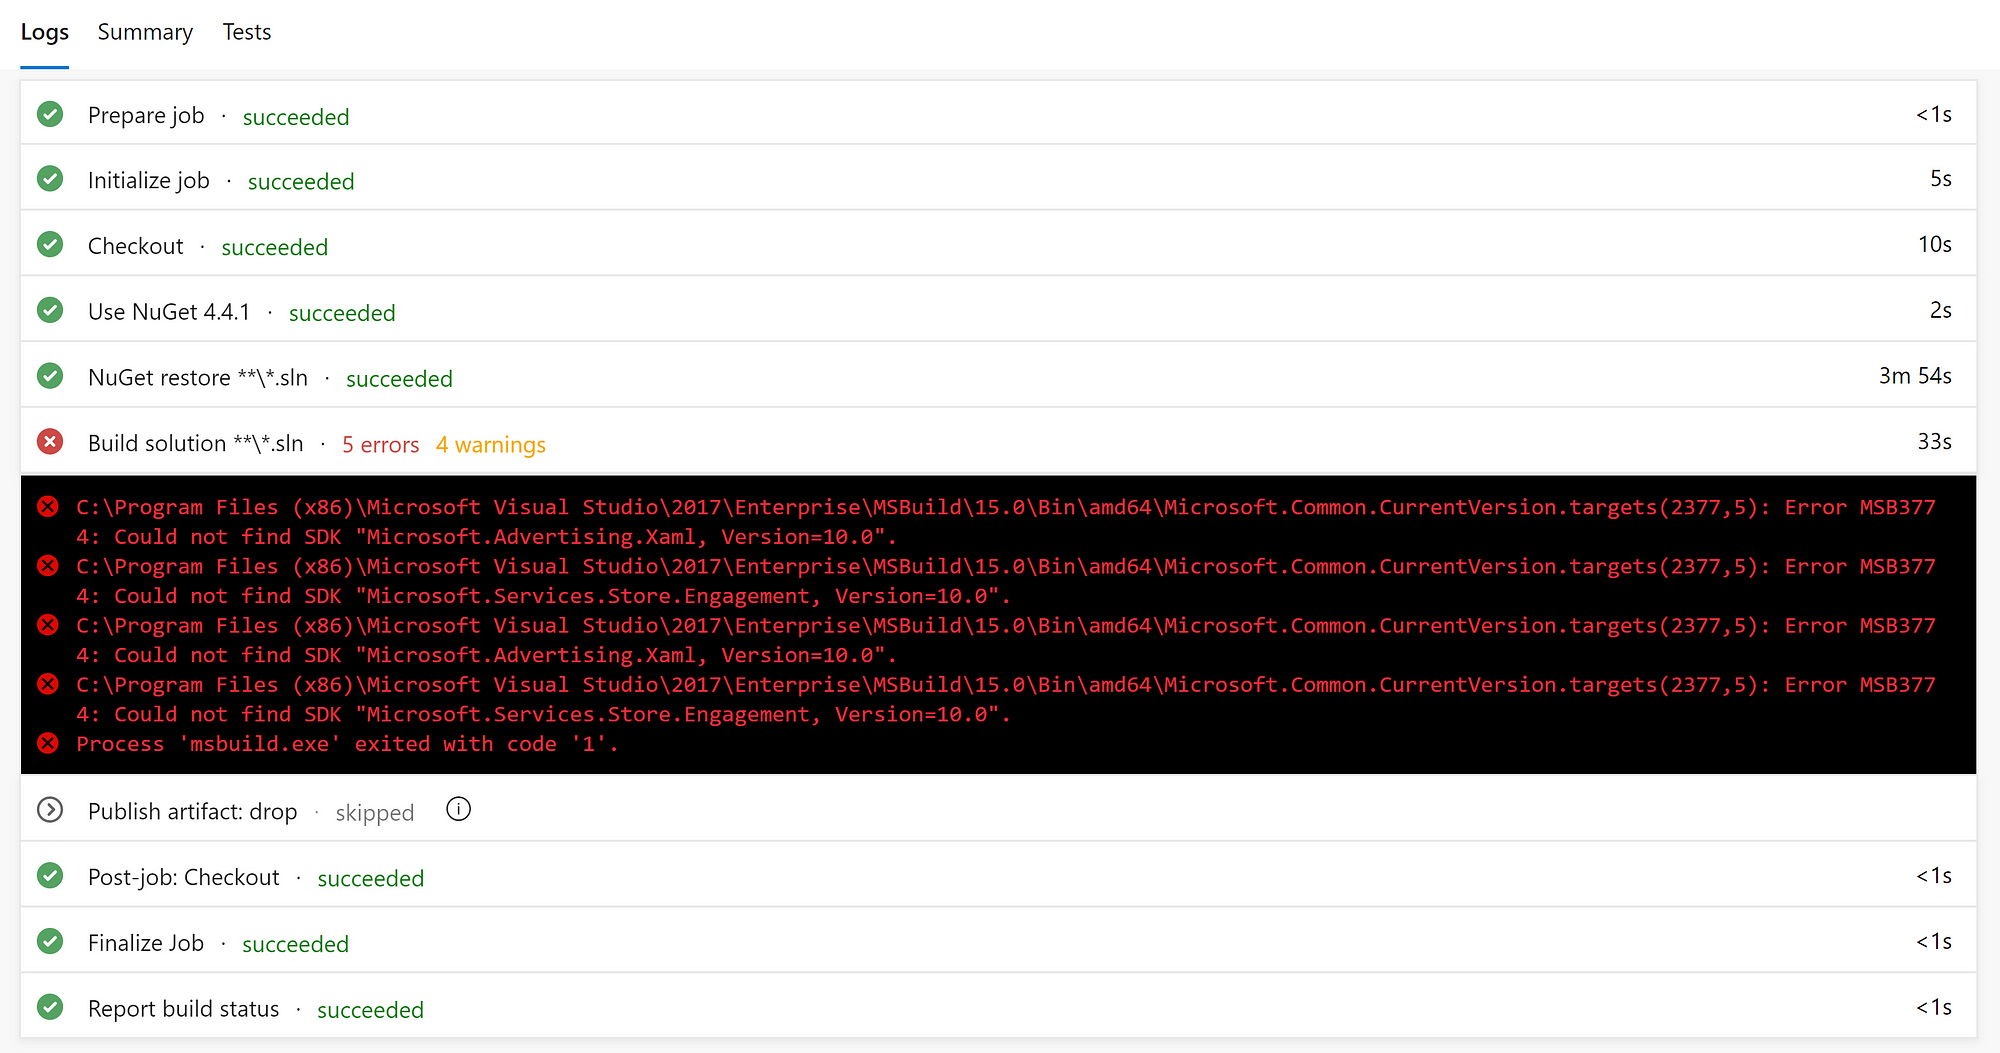Open the Publish artifact: drop step
2000x1053 pixels.
[x=998, y=810]
